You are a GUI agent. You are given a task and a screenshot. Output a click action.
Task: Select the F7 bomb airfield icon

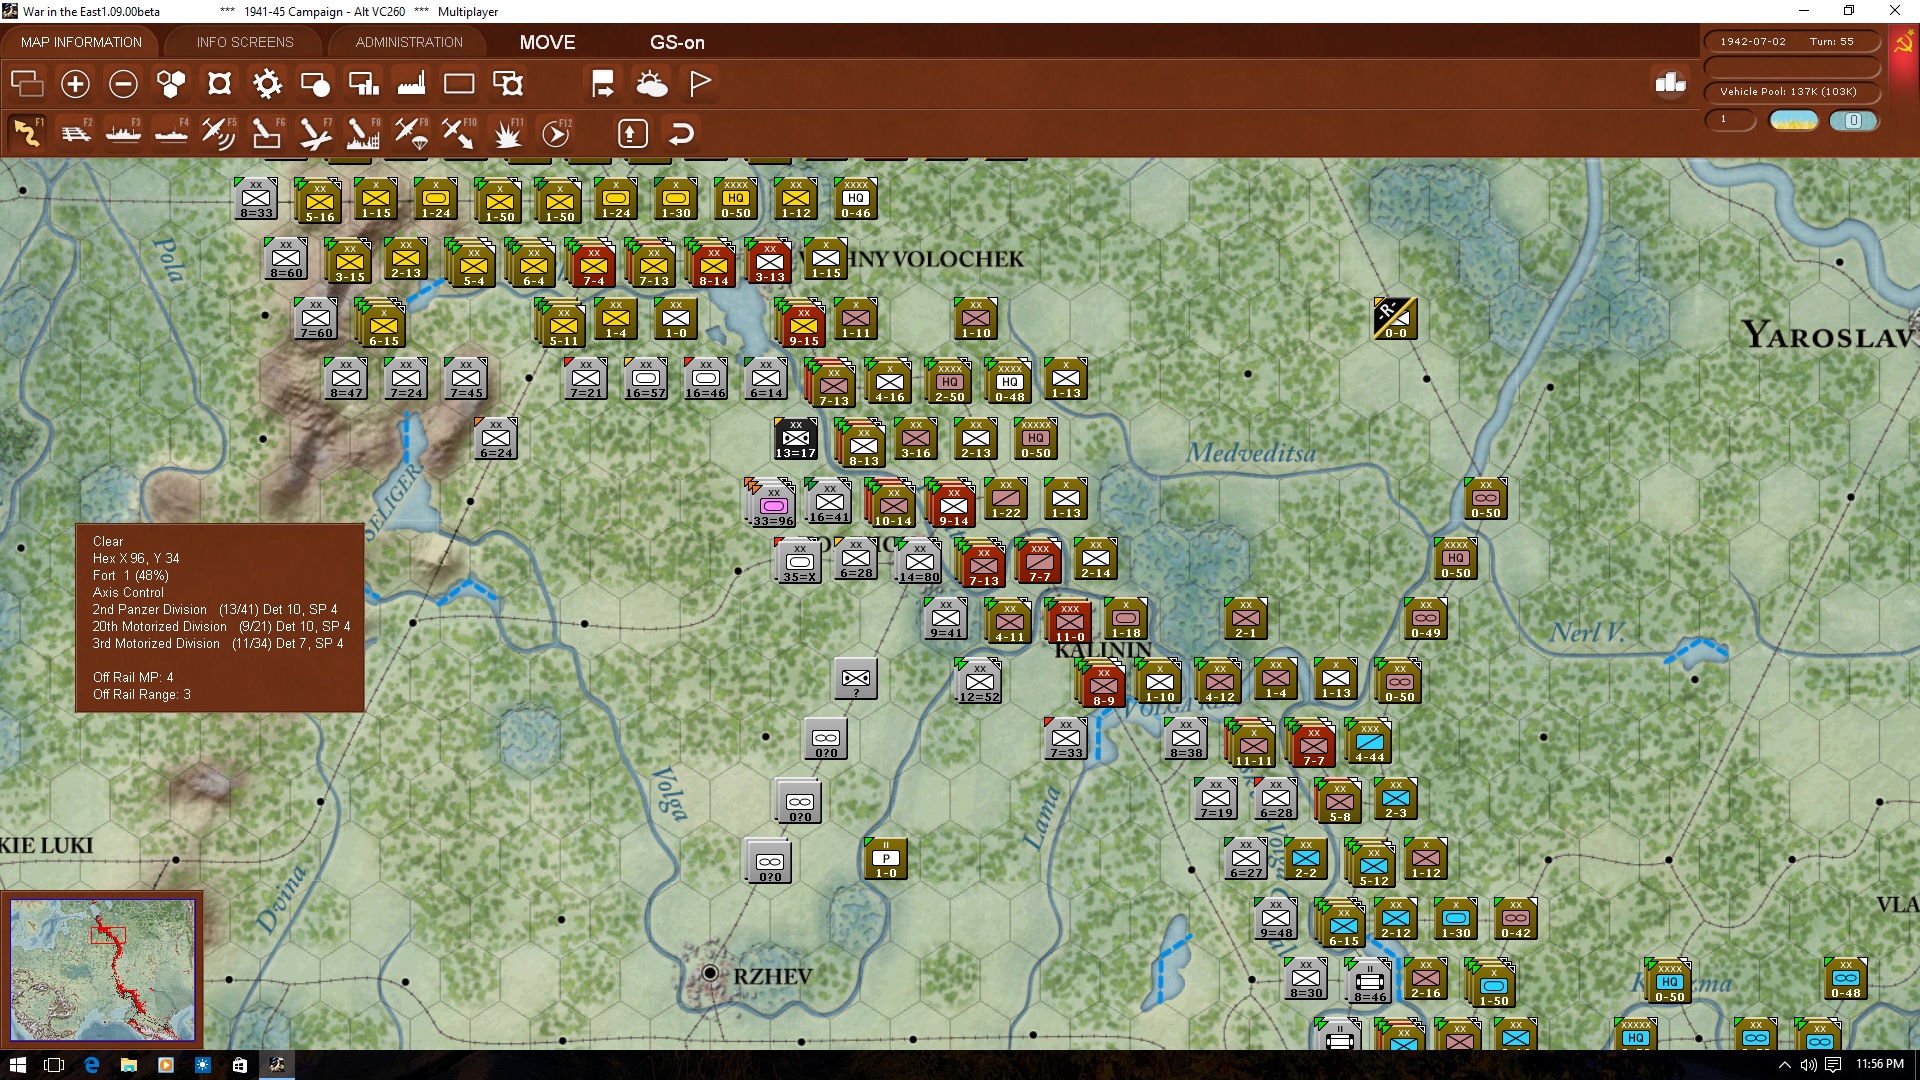pyautogui.click(x=315, y=132)
